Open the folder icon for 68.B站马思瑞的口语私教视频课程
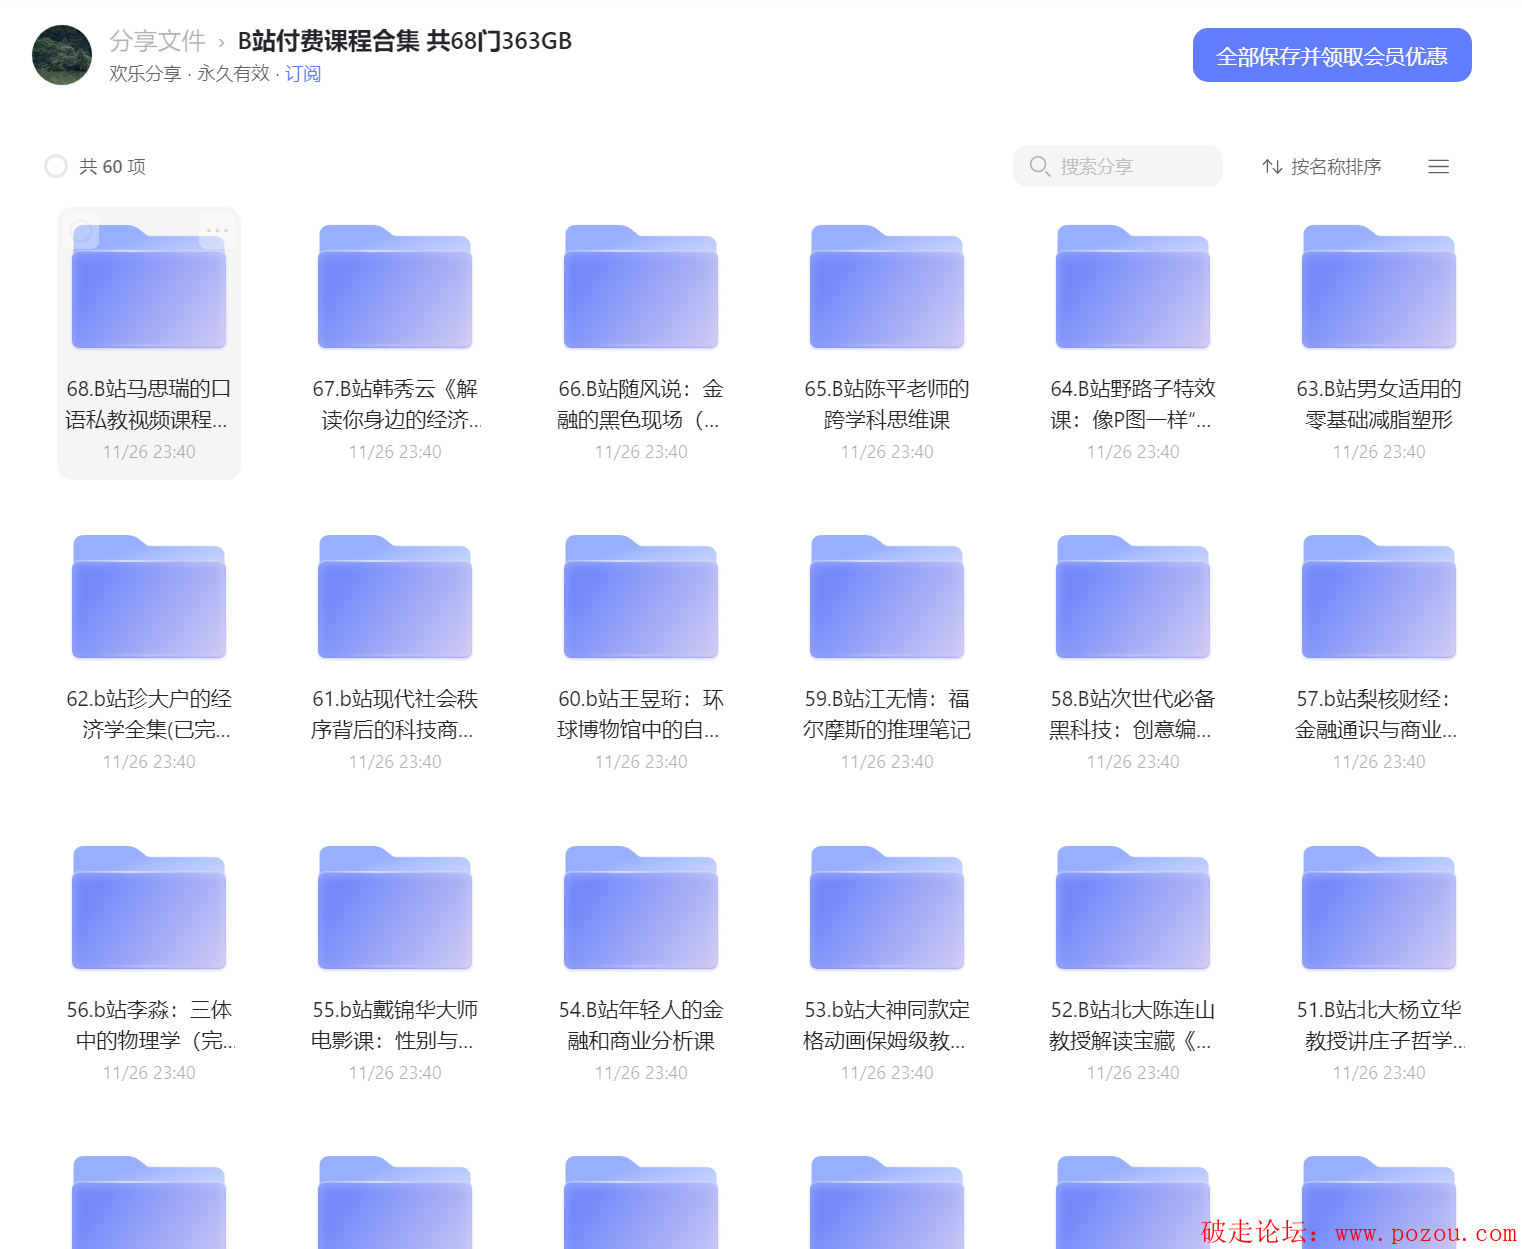The height and width of the screenshot is (1249, 1522). (x=149, y=287)
